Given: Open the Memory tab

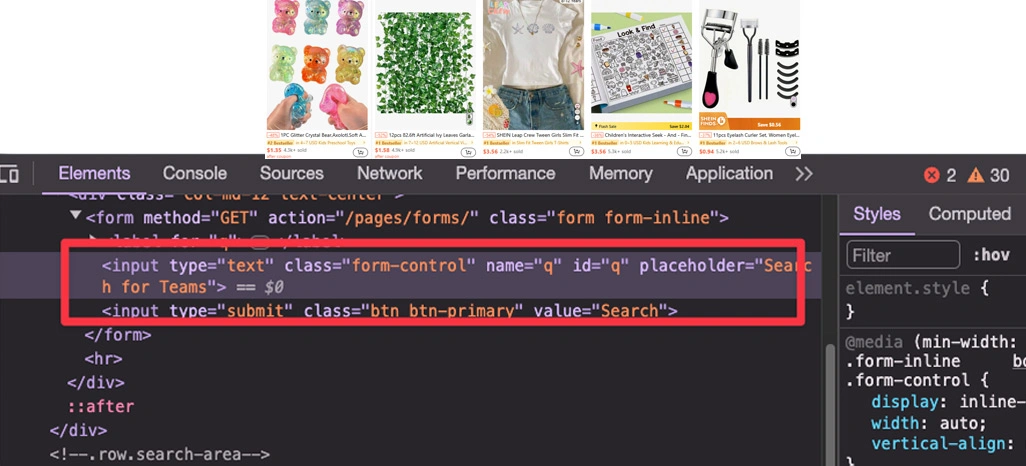Looking at the screenshot, I should click(x=620, y=173).
